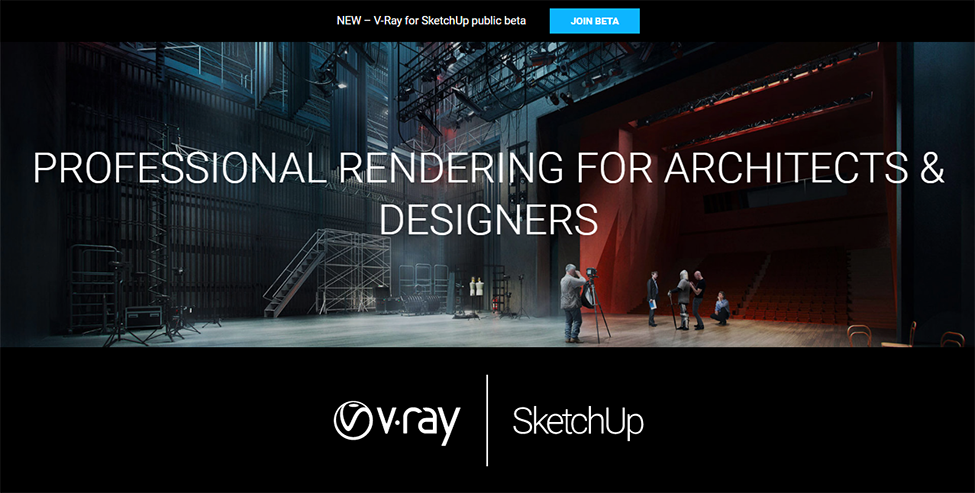Click the word DESIGNERS in the headline
The width and height of the screenshot is (975, 493).
pyautogui.click(x=489, y=218)
